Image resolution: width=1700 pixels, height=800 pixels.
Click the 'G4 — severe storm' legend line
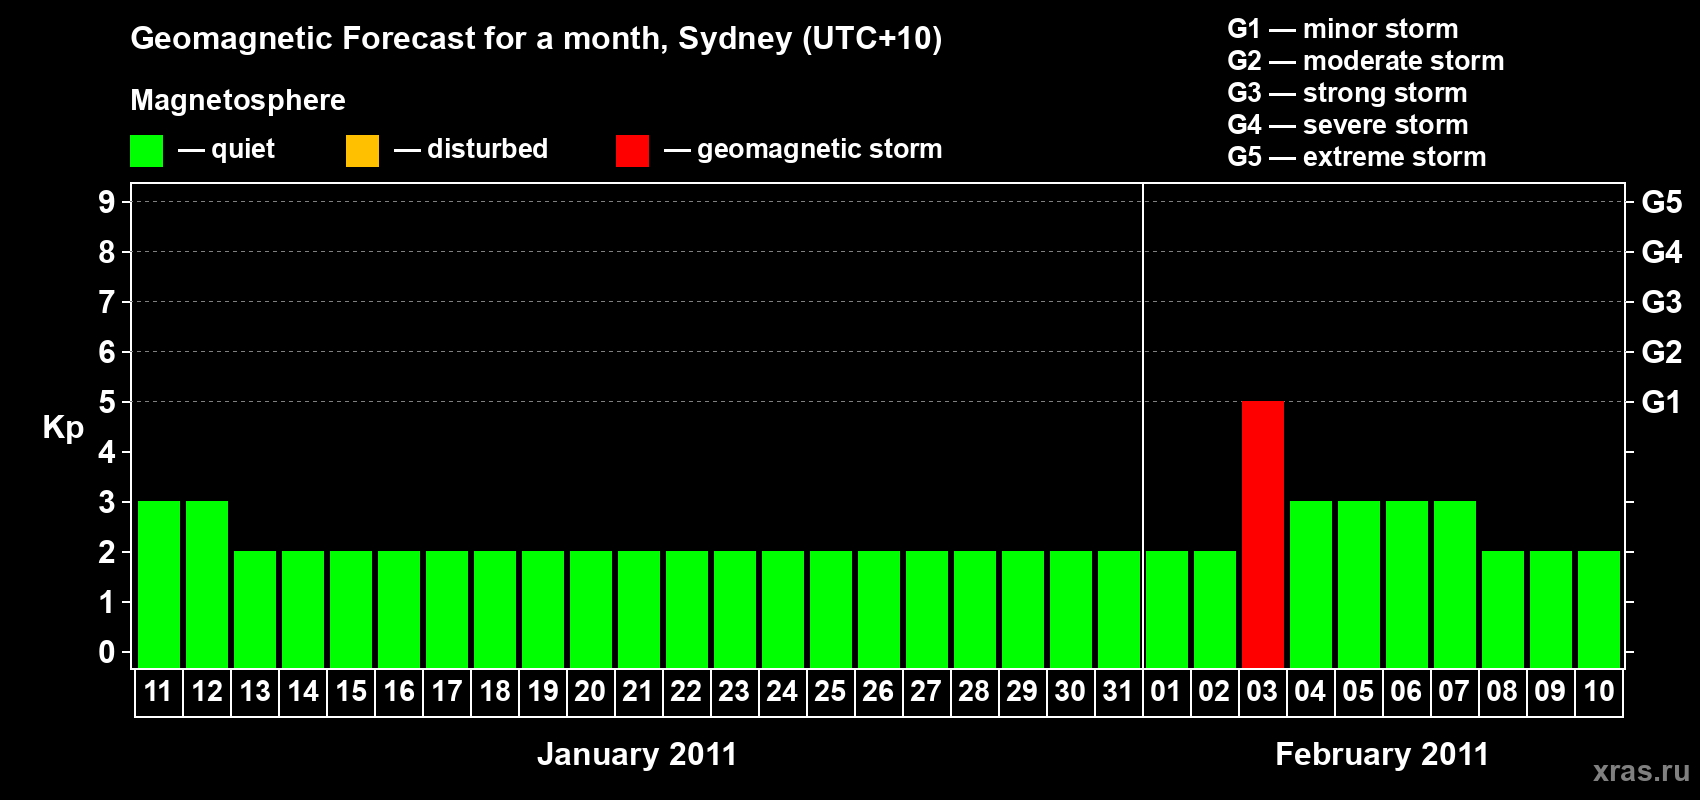1348,125
